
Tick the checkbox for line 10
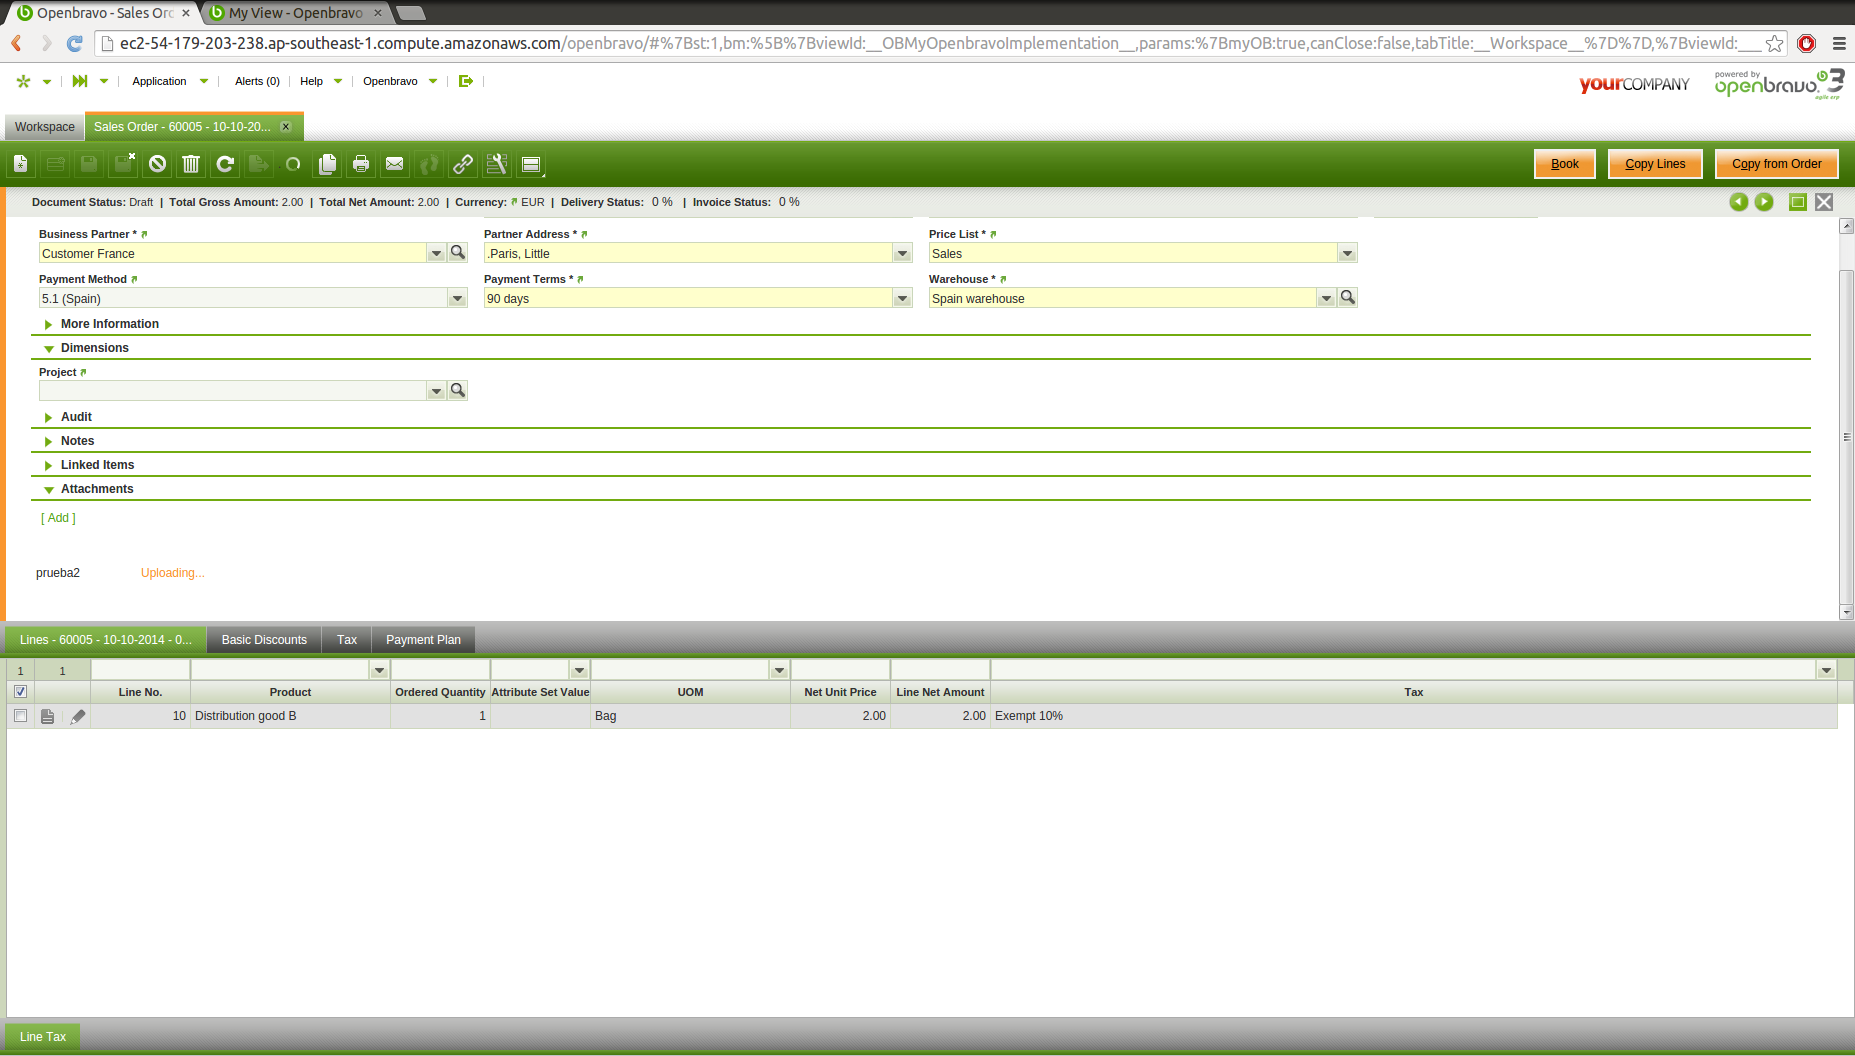tap(20, 716)
